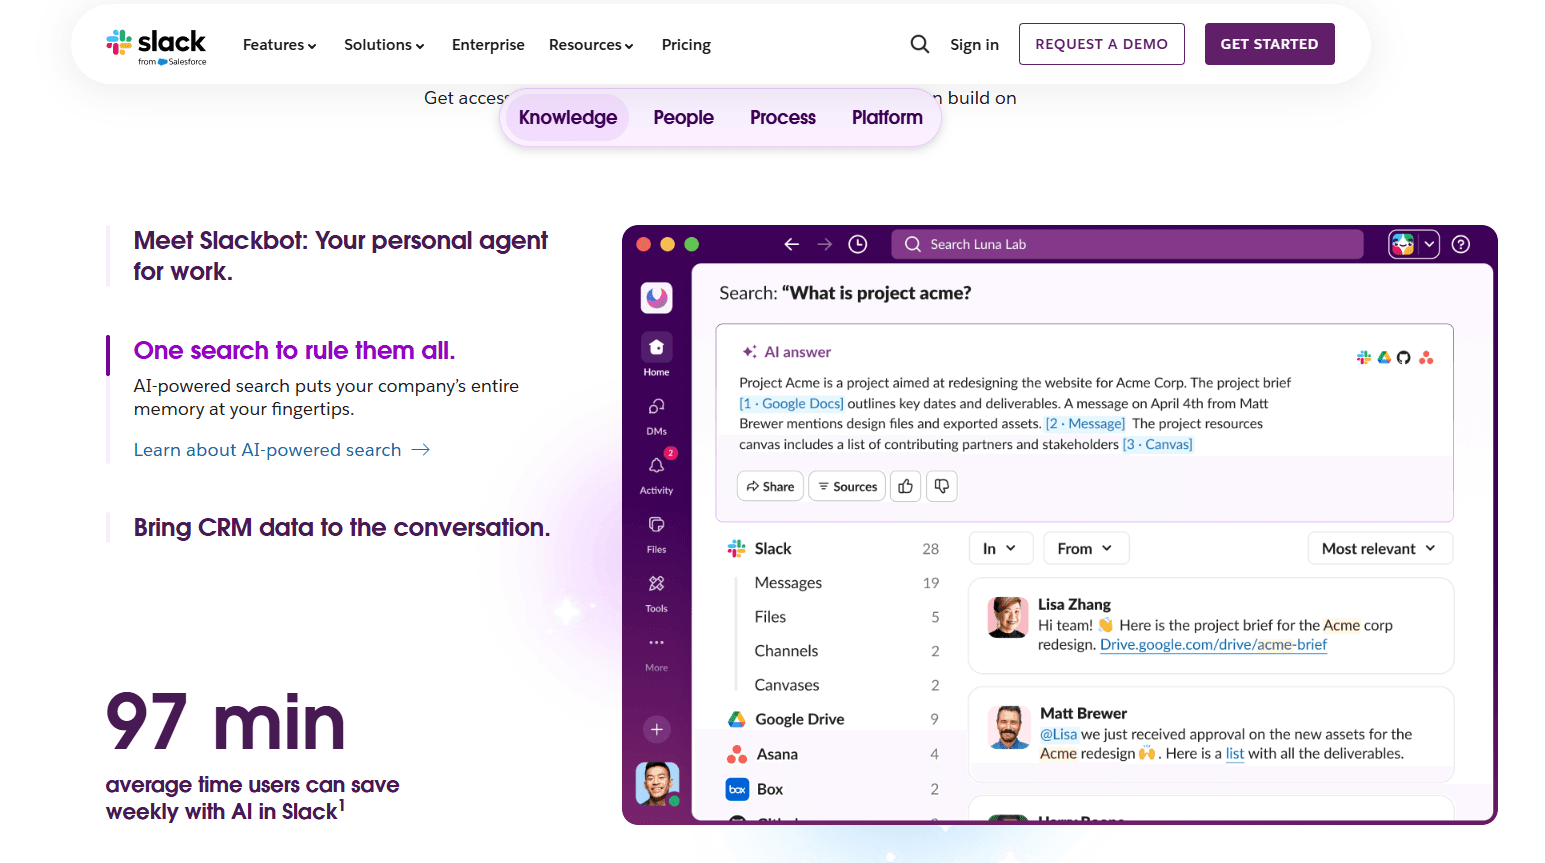Select Messages results row
This screenshot has height=863, width=1545.
(x=846, y=583)
